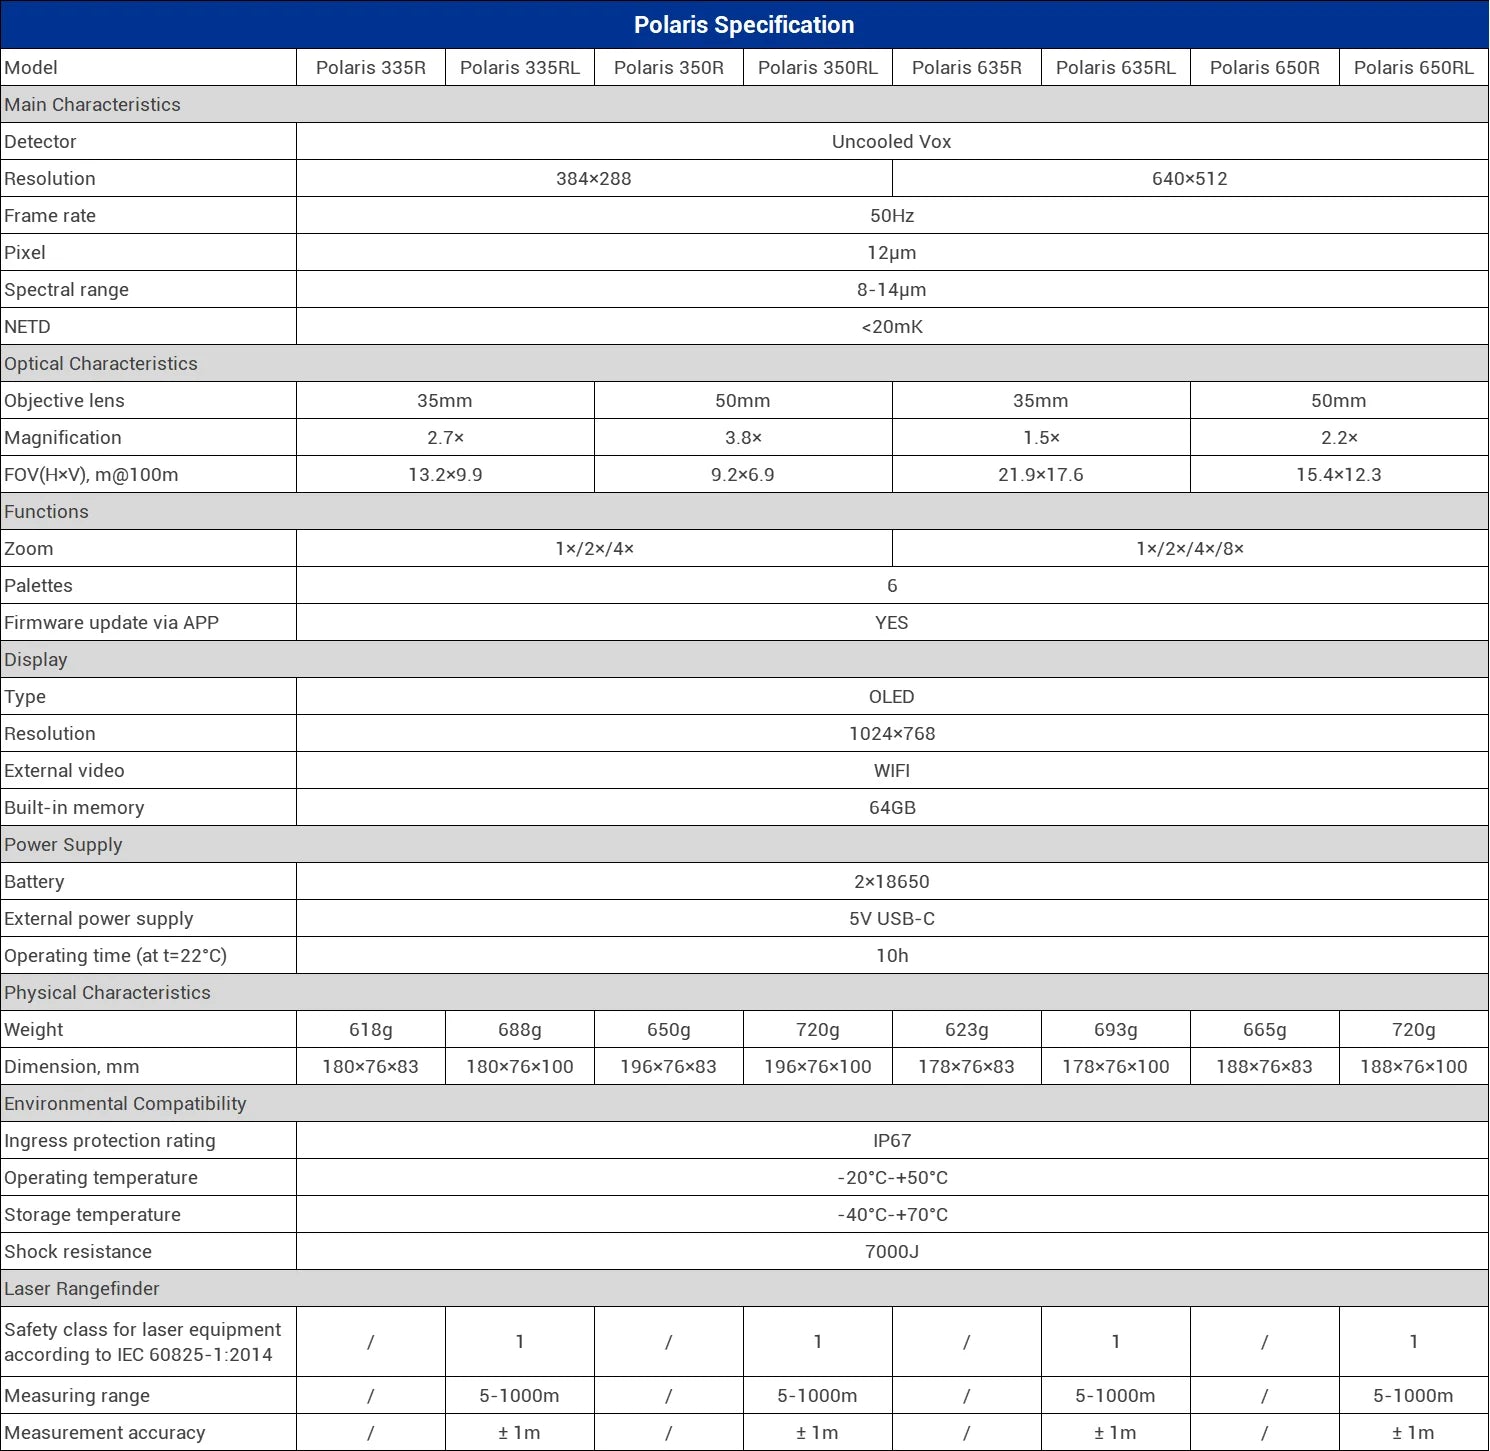Image resolution: width=1490 pixels, height=1451 pixels.
Task: Click the "Polaris 350RL" column header
Action: pos(818,67)
